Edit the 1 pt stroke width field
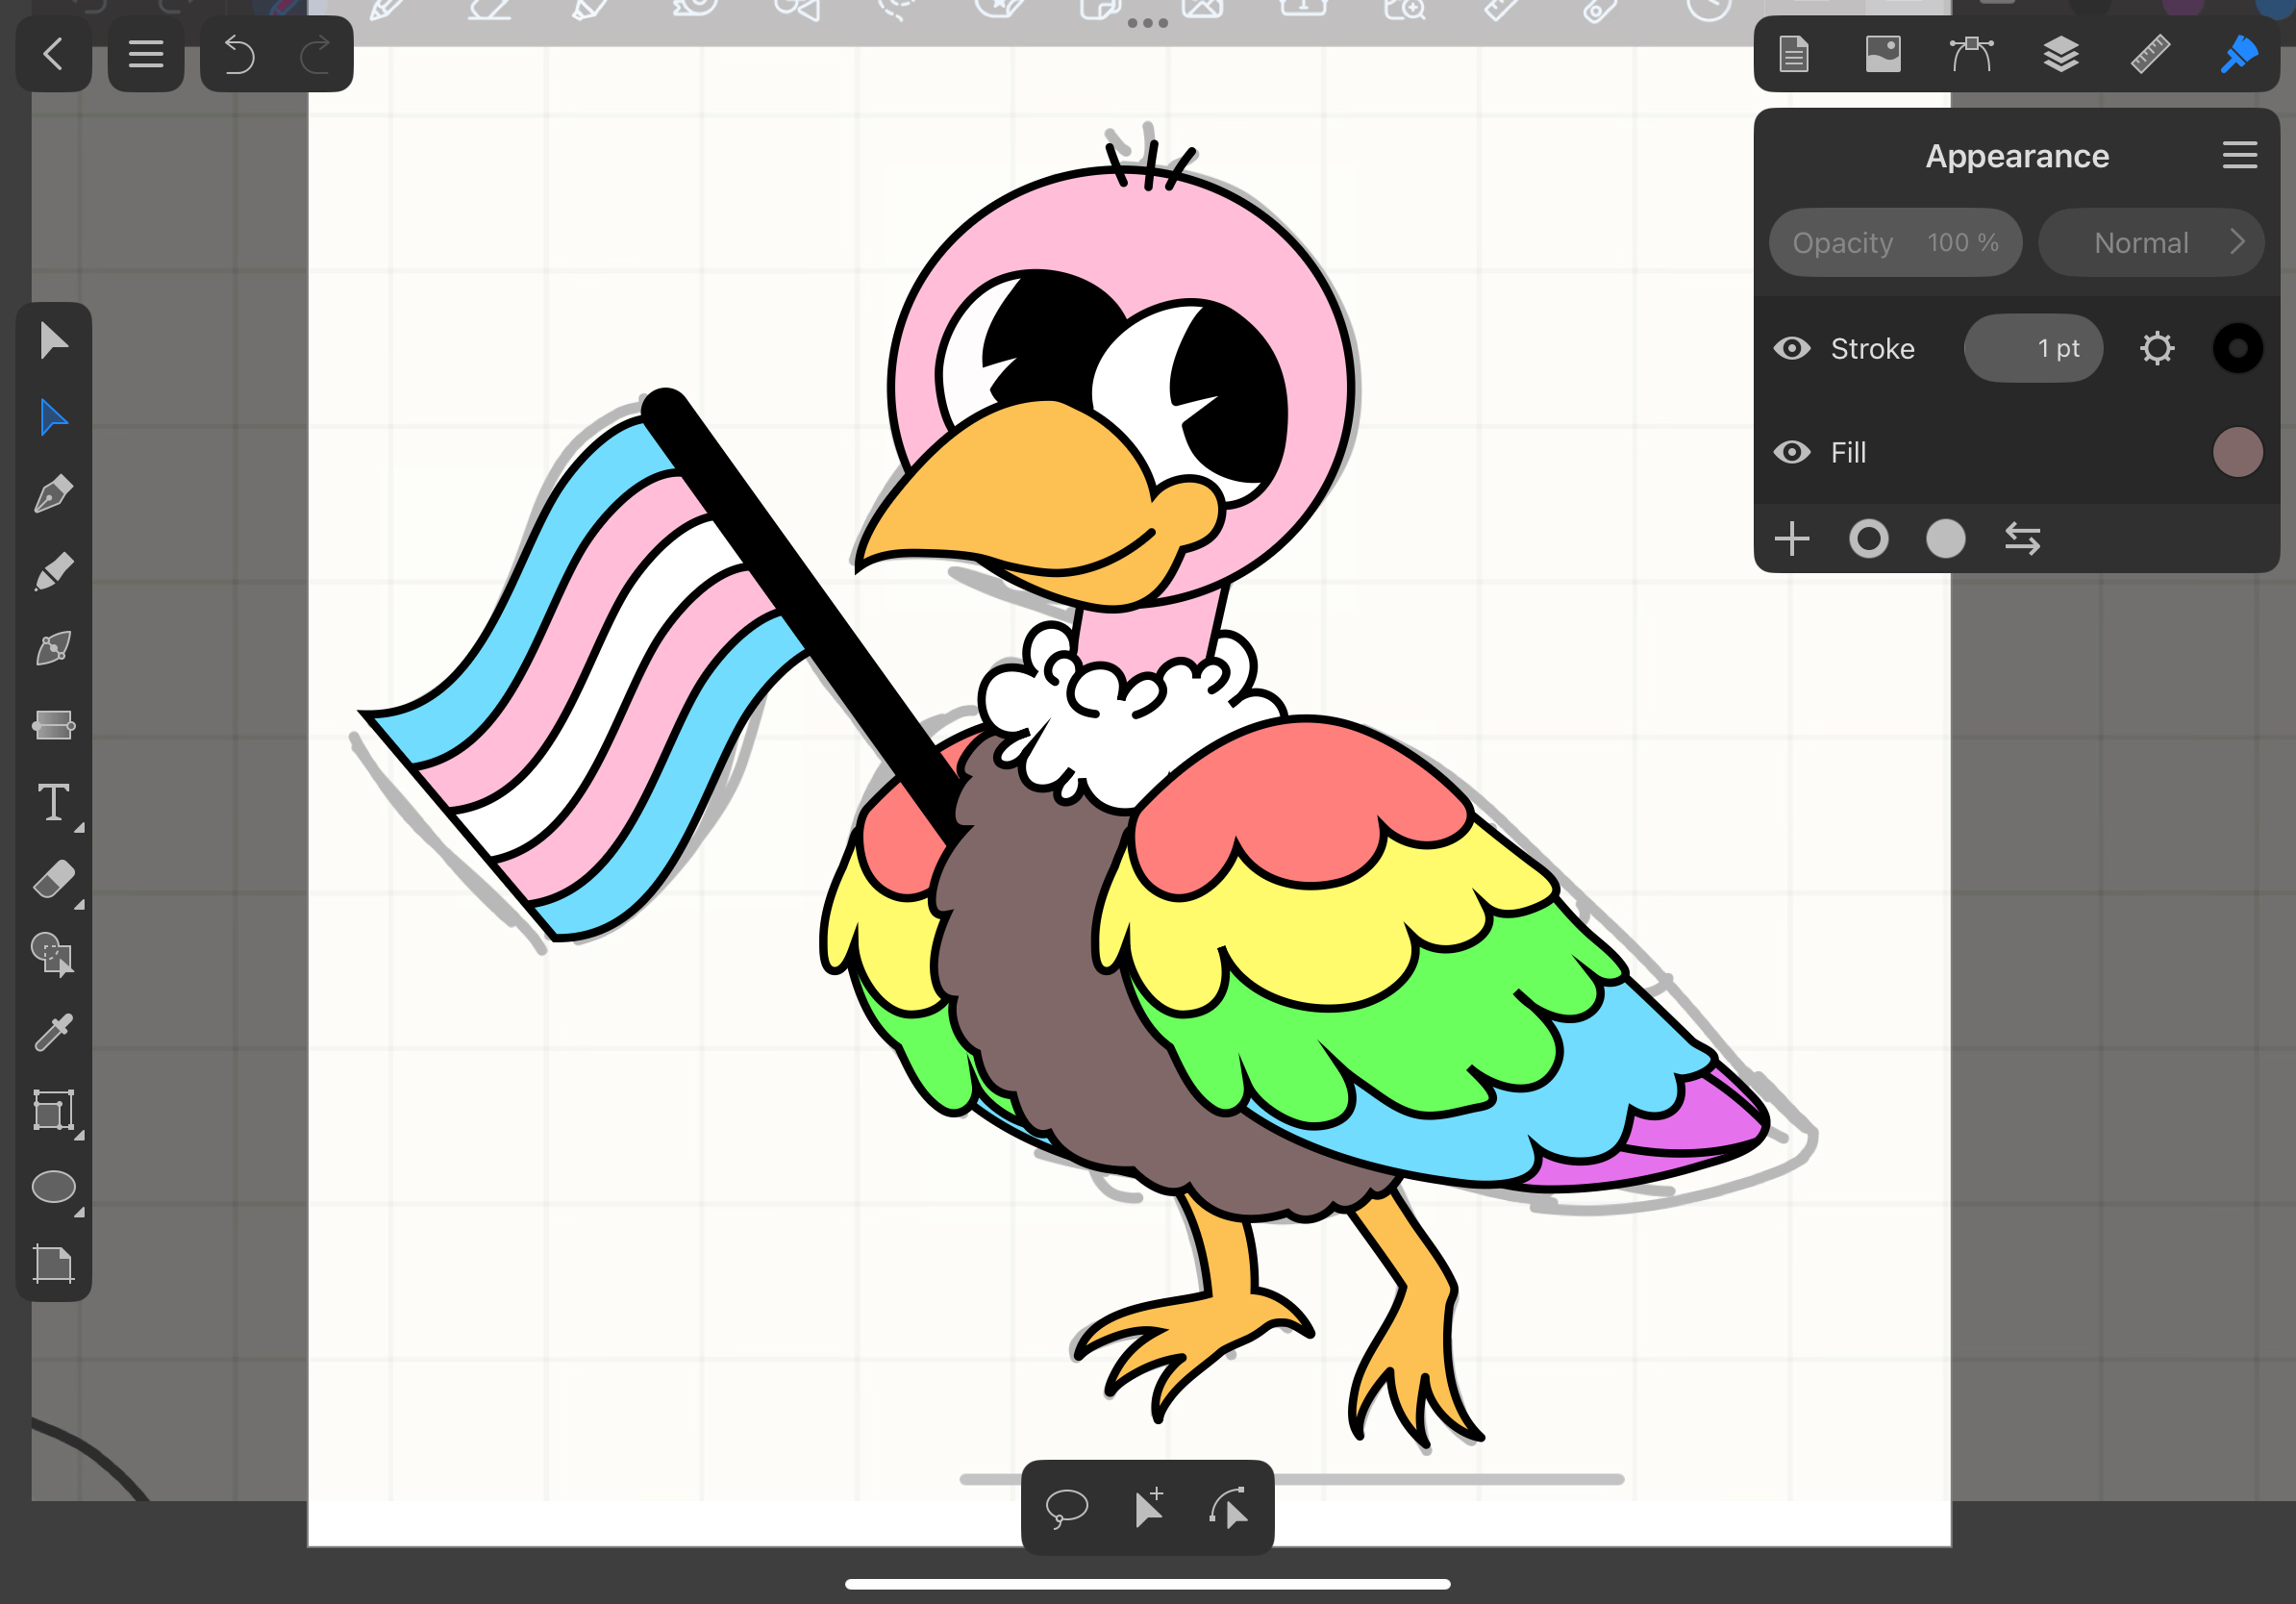The height and width of the screenshot is (1604, 2296). click(x=2033, y=348)
